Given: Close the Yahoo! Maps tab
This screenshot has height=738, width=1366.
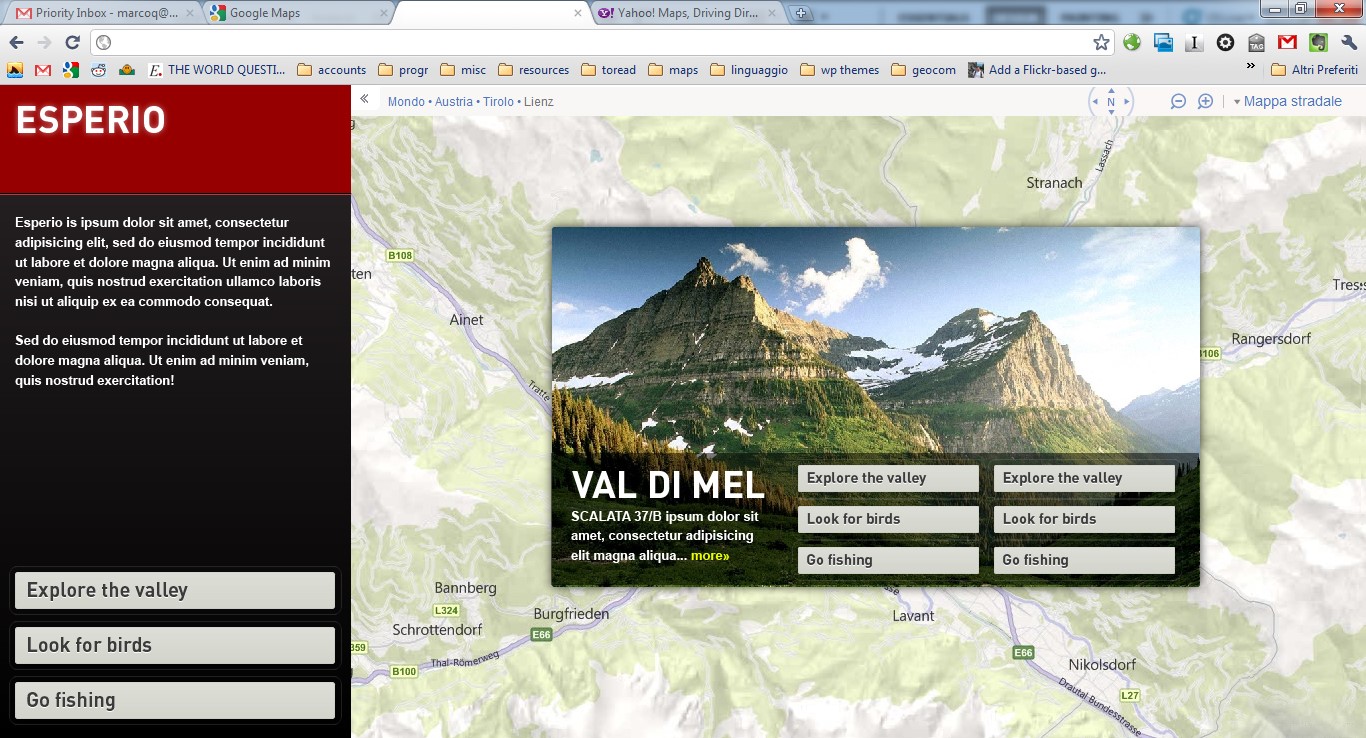Looking at the screenshot, I should click(771, 13).
